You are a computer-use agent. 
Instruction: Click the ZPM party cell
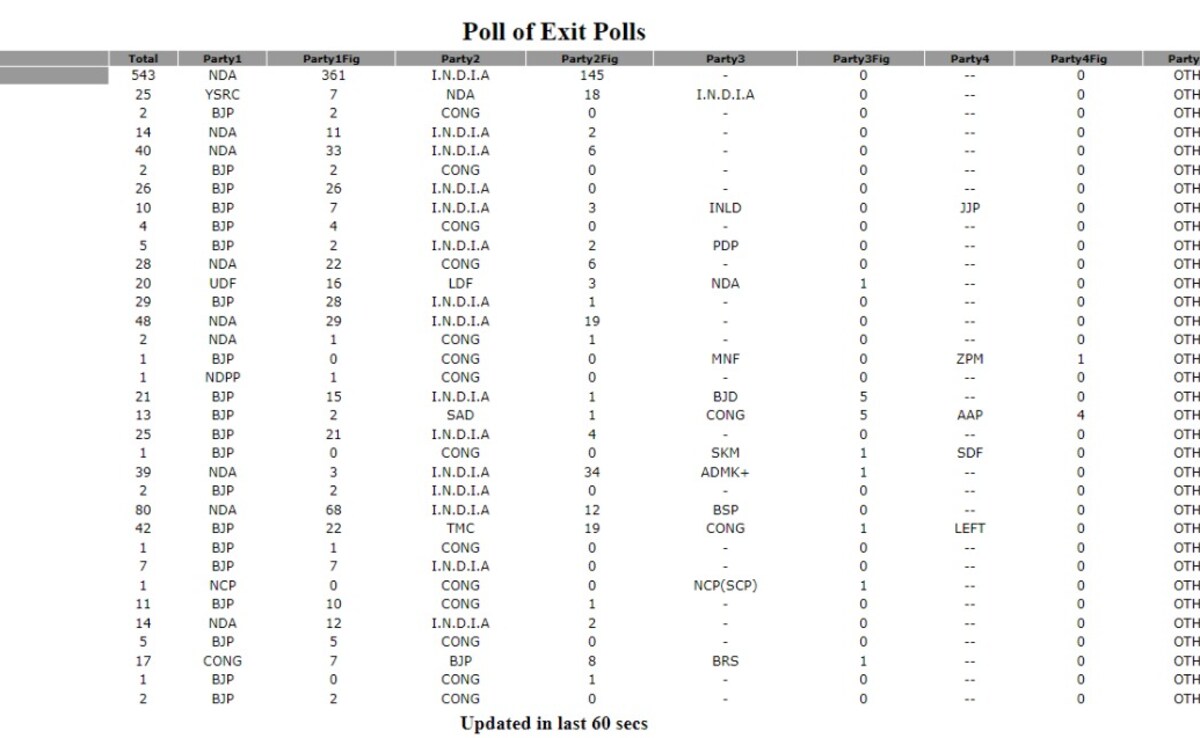970,358
